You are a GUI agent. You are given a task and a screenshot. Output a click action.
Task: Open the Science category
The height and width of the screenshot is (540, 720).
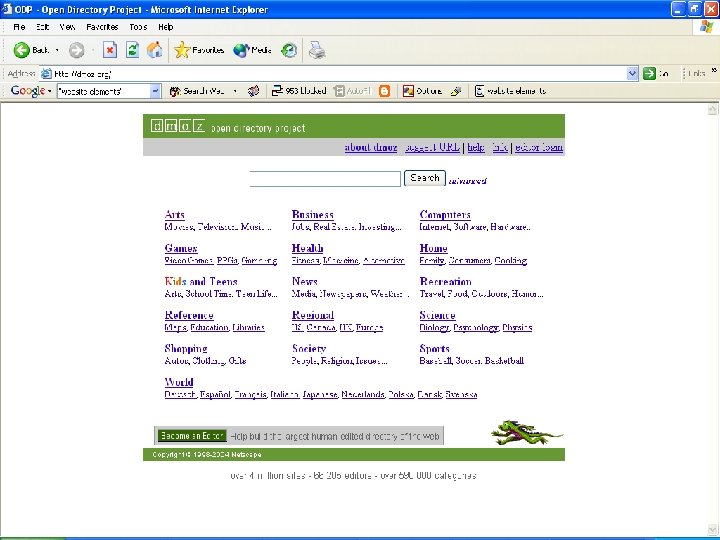(437, 315)
